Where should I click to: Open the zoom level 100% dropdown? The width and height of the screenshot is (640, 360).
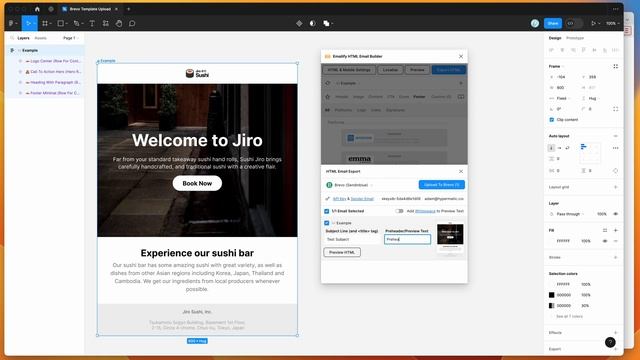(613, 23)
